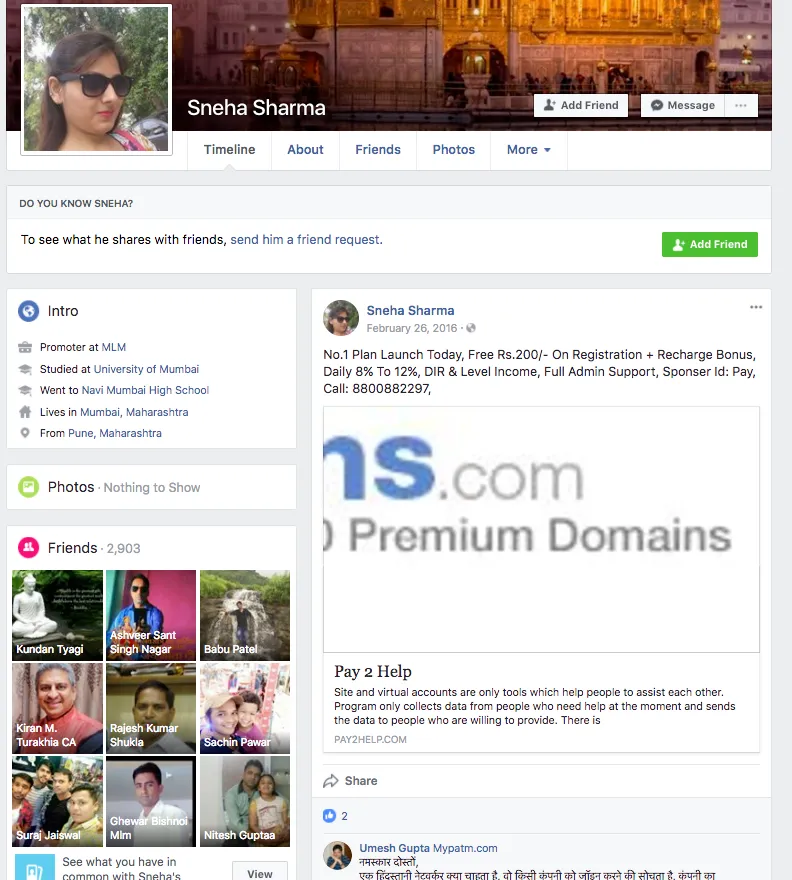View the 2 likes count
Viewport: 792px width, 880px height.
344,816
